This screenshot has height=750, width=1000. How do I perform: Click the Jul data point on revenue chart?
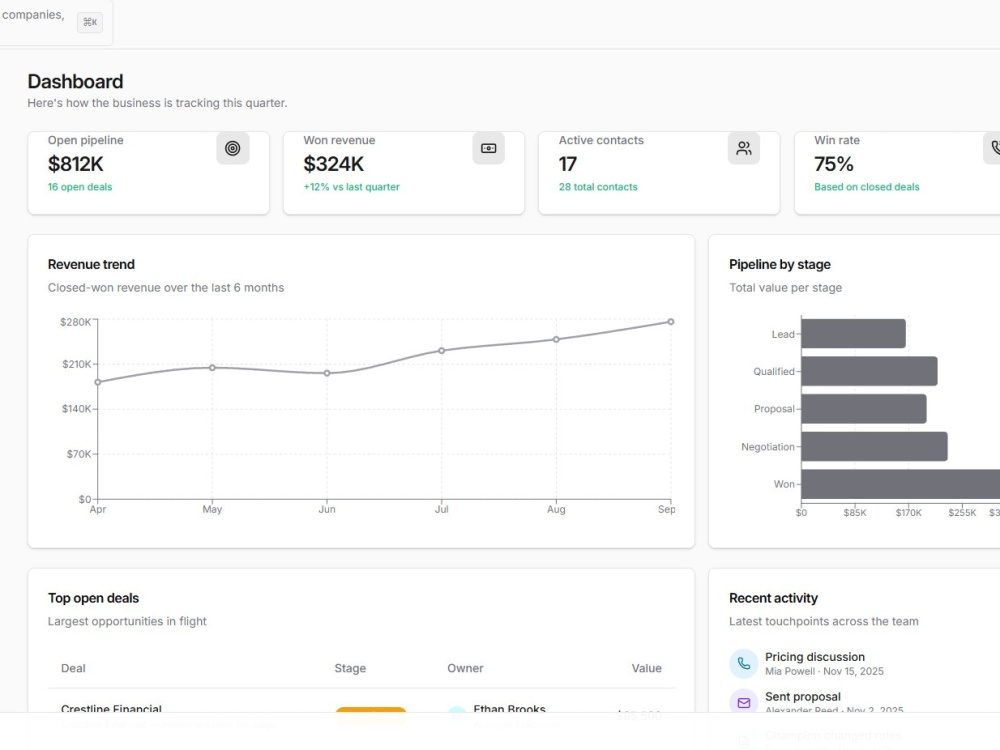click(441, 351)
